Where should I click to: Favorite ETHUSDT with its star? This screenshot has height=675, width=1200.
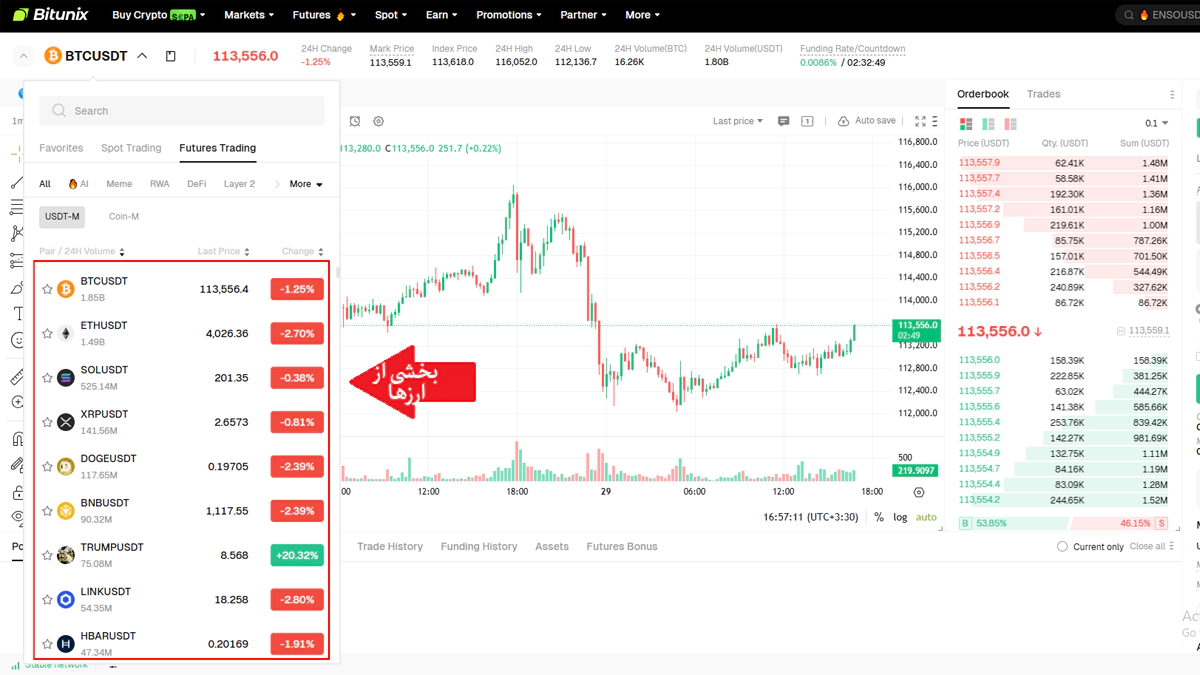(x=47, y=333)
